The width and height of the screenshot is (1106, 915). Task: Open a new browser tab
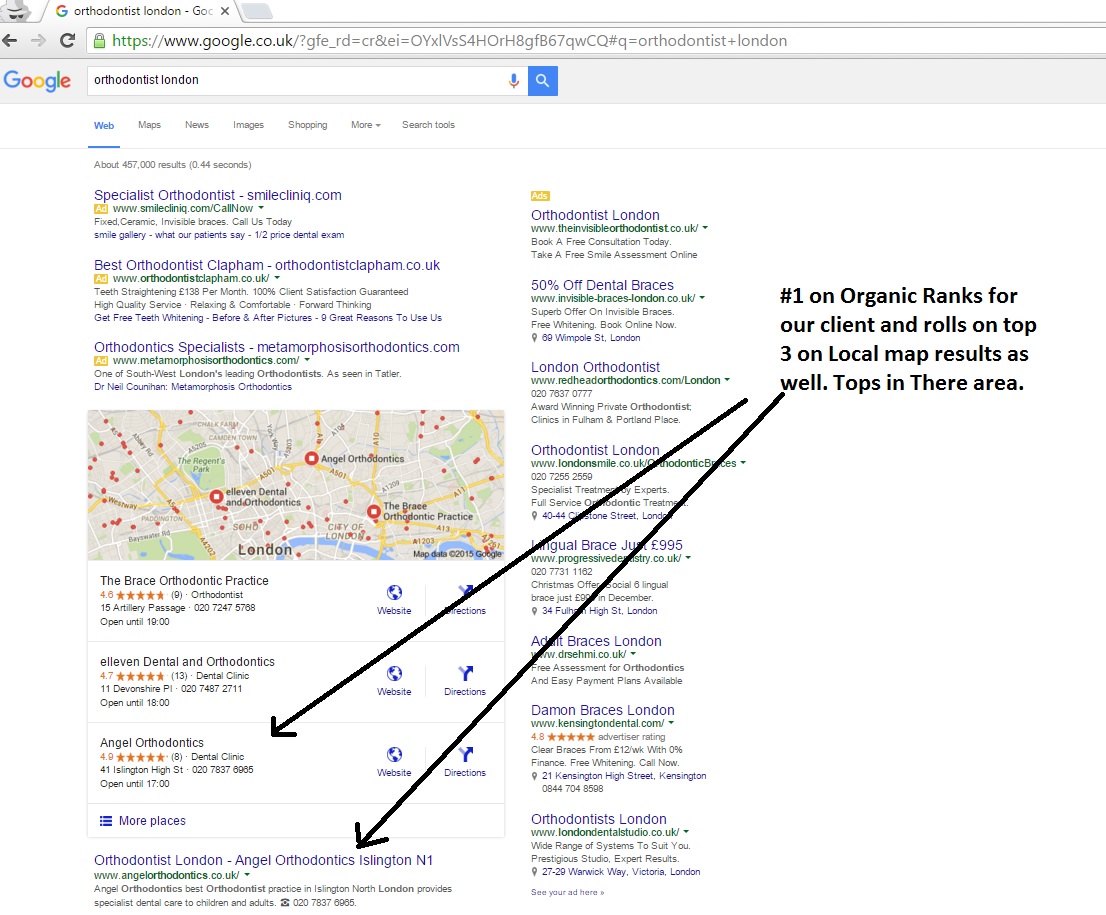tap(255, 11)
